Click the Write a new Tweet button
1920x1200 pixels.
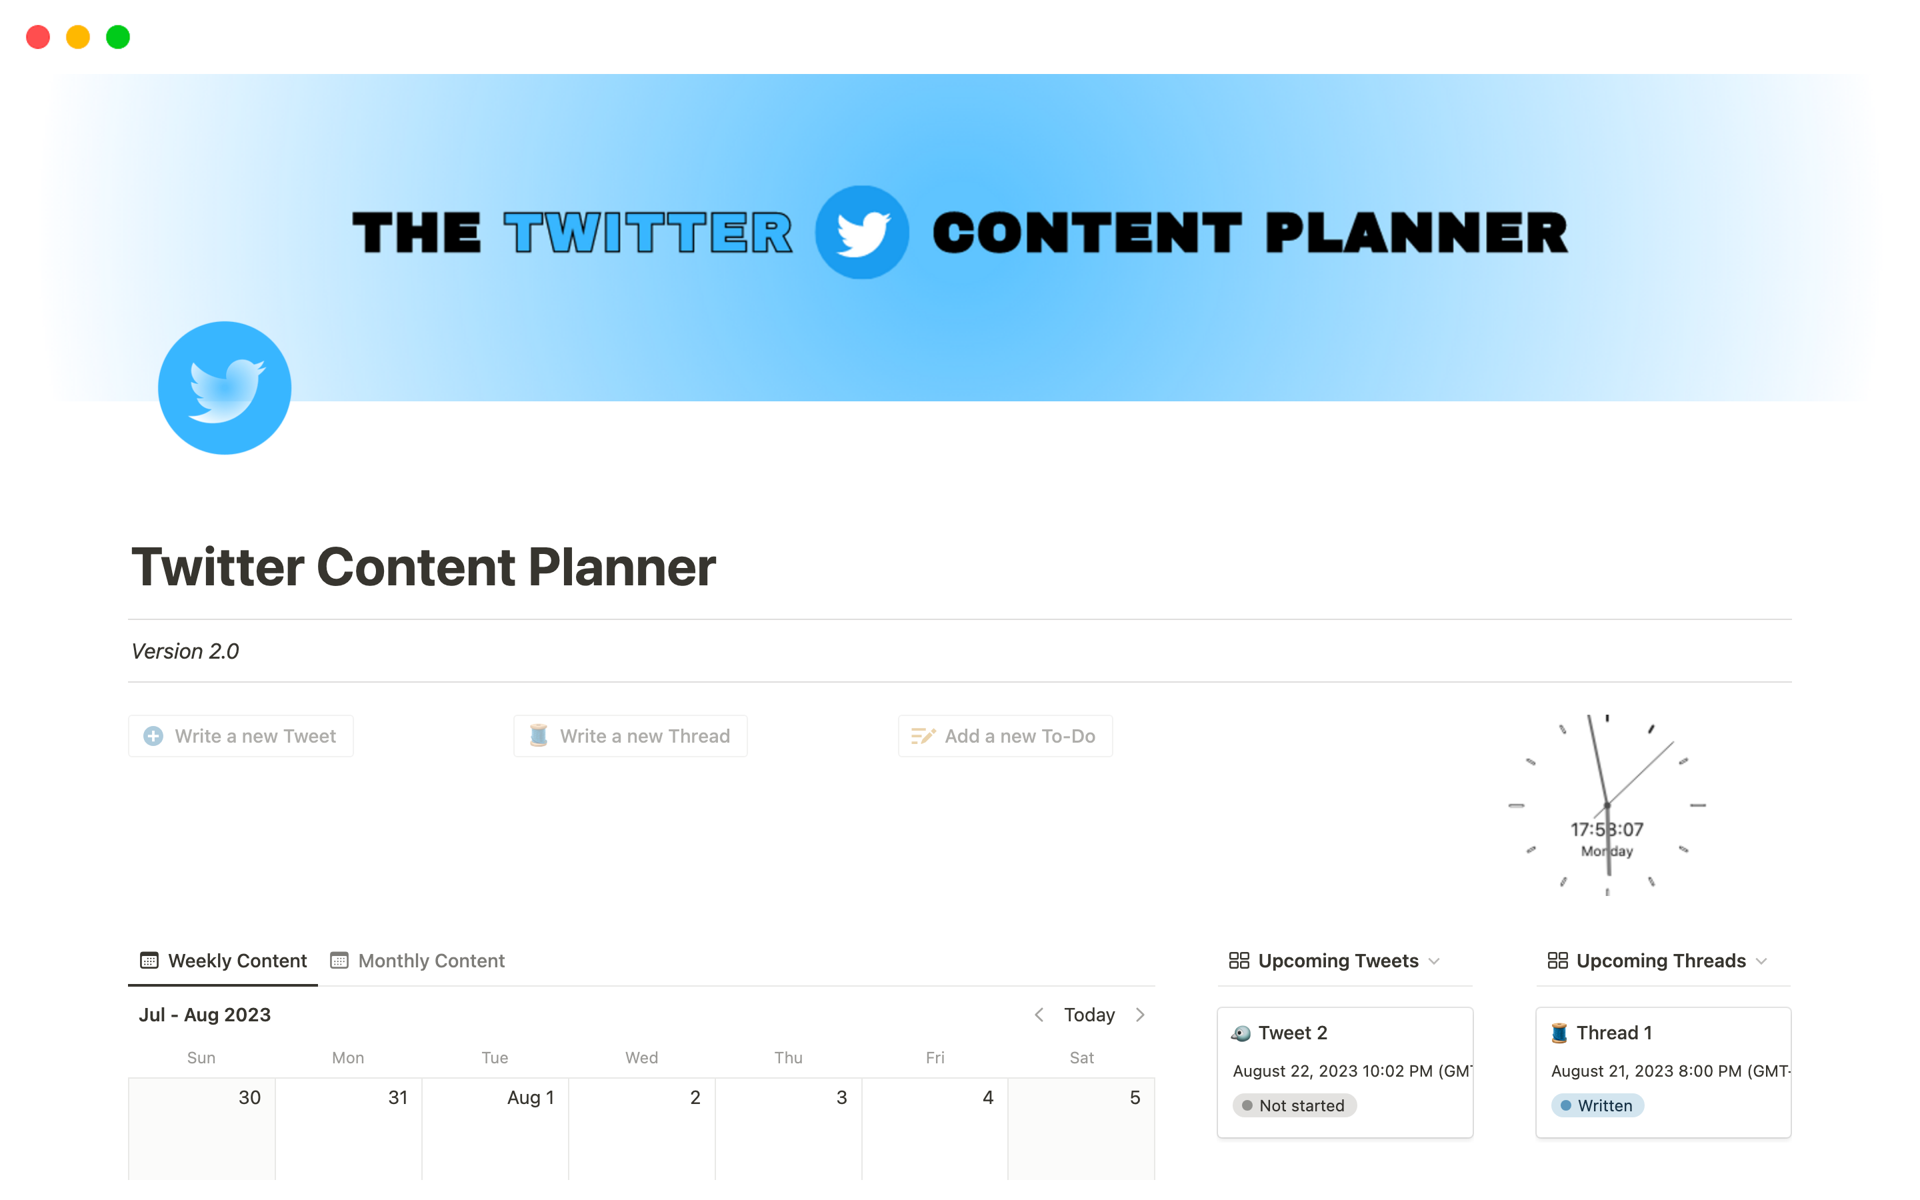click(x=241, y=735)
